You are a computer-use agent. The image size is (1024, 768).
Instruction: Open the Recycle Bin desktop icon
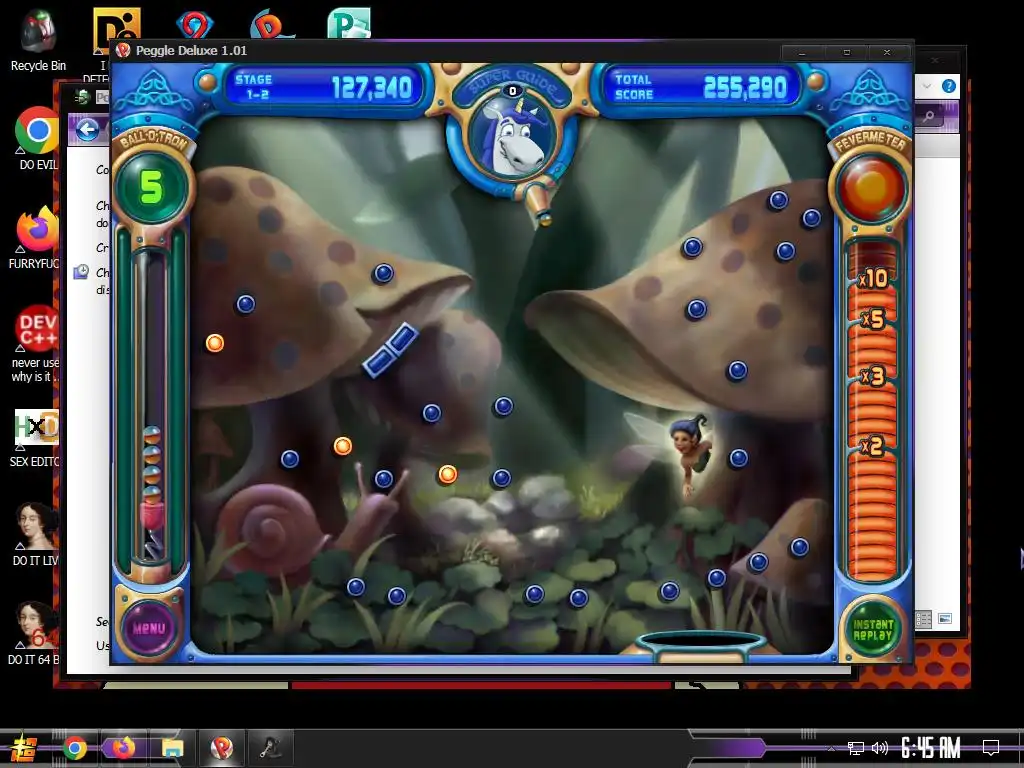[38, 40]
